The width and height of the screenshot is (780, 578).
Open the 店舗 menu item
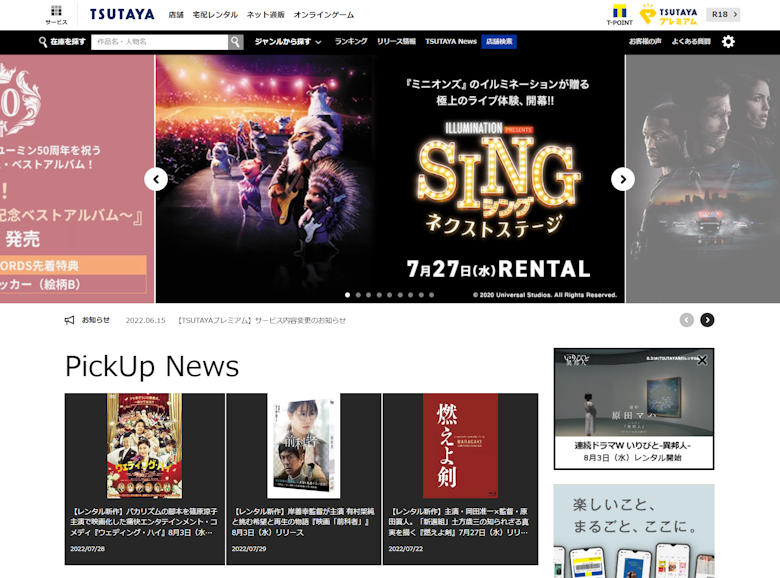(176, 15)
